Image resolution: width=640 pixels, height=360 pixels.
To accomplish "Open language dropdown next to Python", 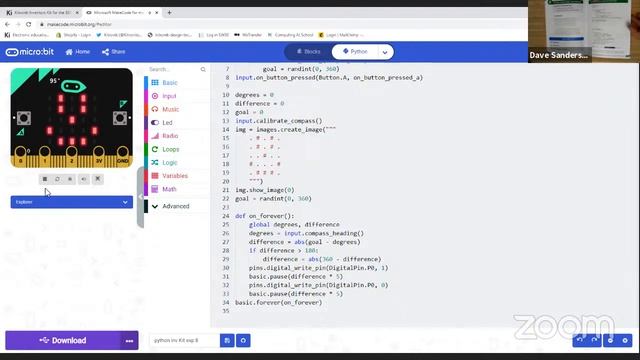I will click(x=385, y=52).
